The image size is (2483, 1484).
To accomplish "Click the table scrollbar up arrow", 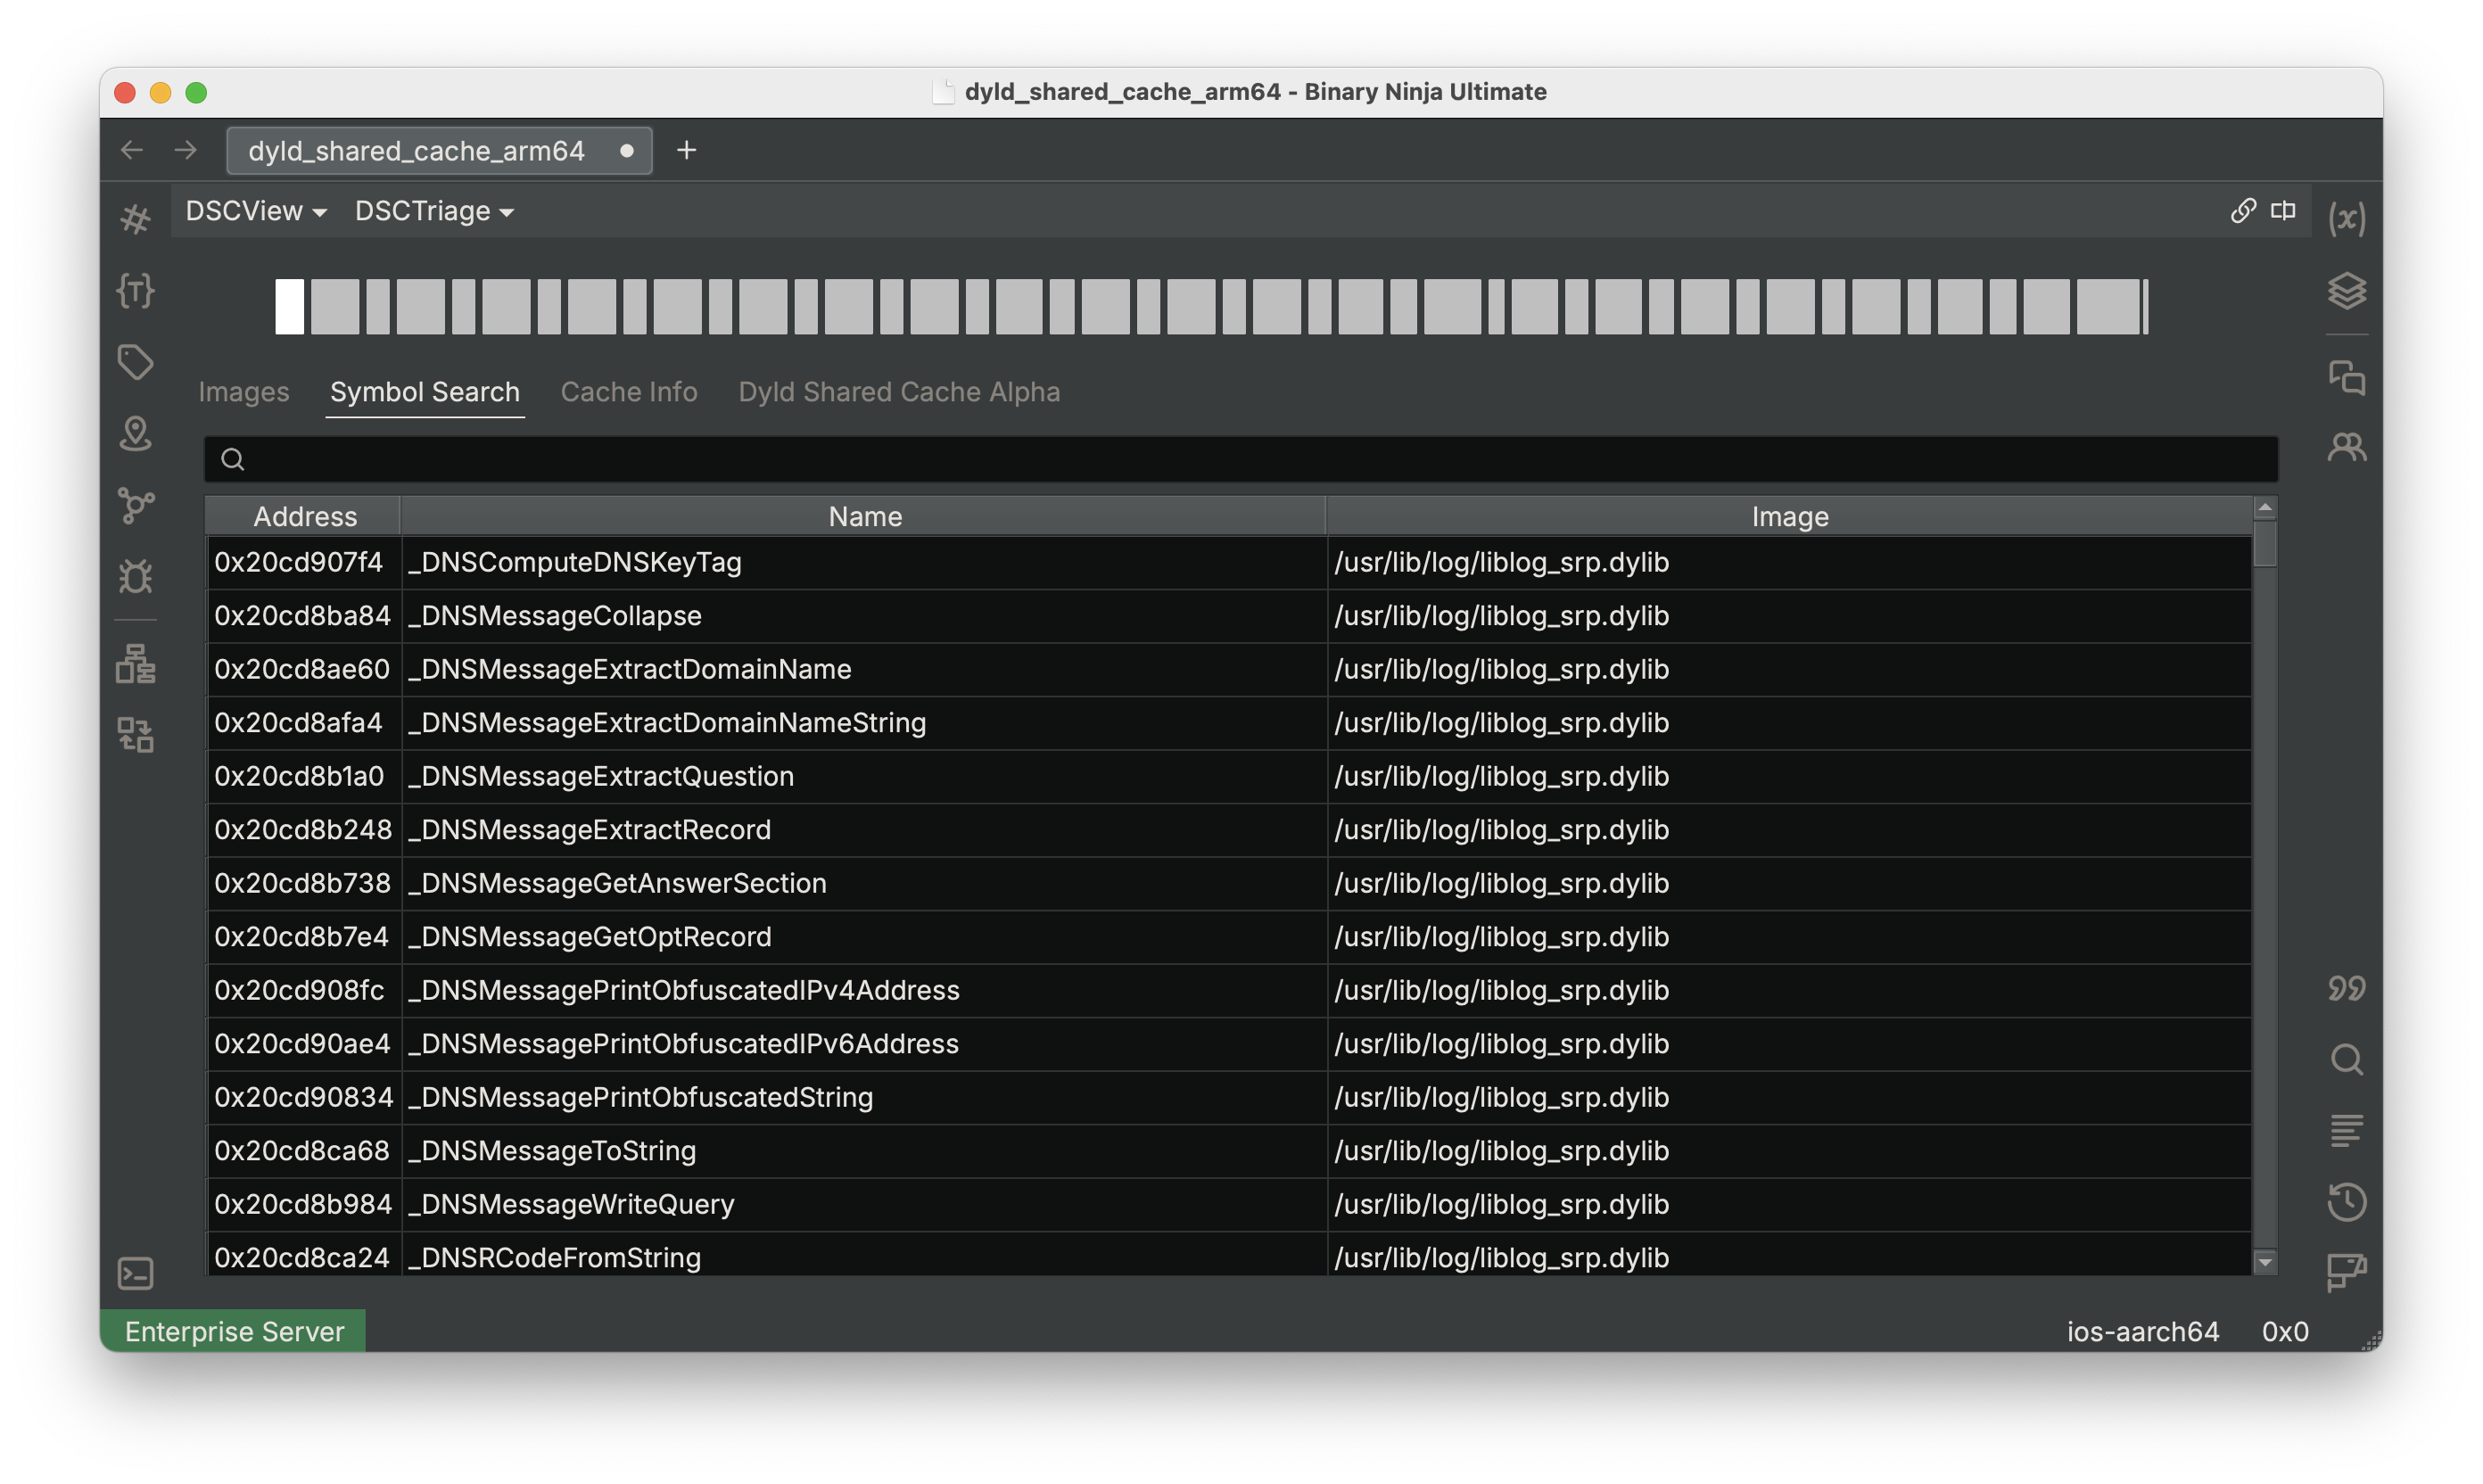I will point(2264,508).
